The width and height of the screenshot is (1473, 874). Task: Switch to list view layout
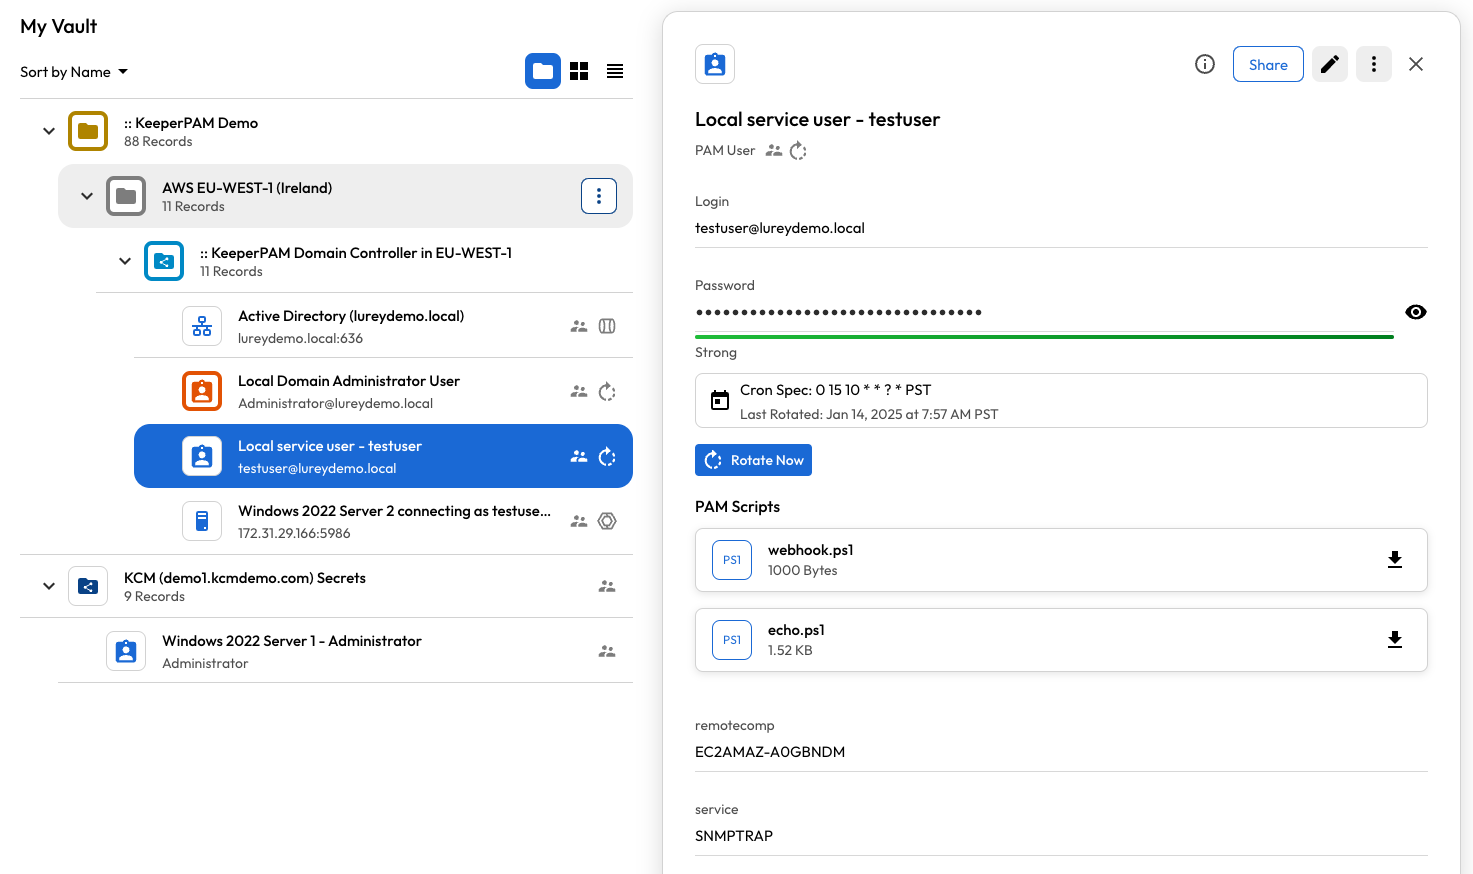[615, 71]
